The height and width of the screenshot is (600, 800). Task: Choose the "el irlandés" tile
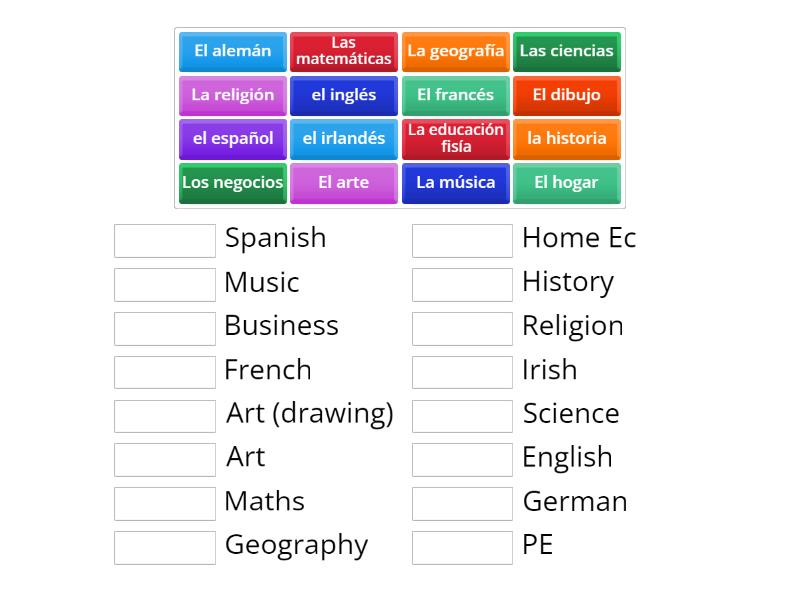[x=344, y=139]
